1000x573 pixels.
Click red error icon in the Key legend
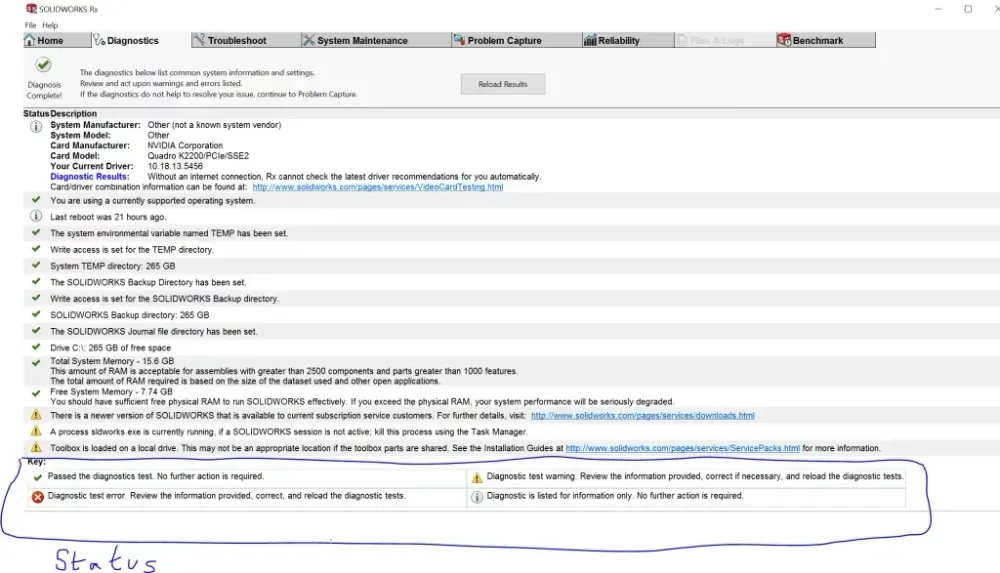point(38,496)
